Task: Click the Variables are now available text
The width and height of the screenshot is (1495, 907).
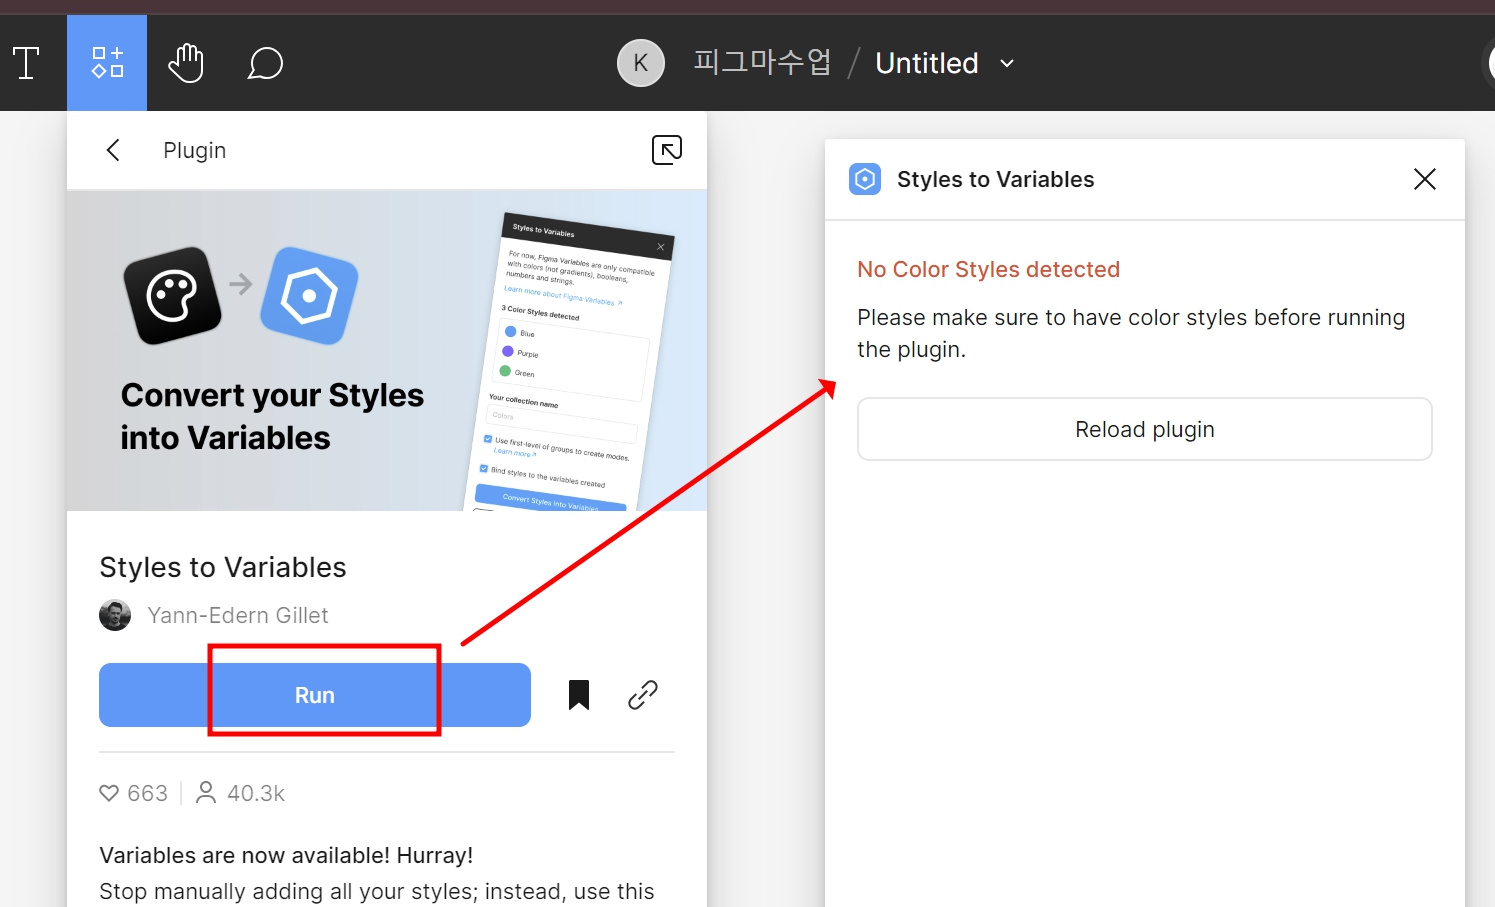Action: [x=286, y=855]
